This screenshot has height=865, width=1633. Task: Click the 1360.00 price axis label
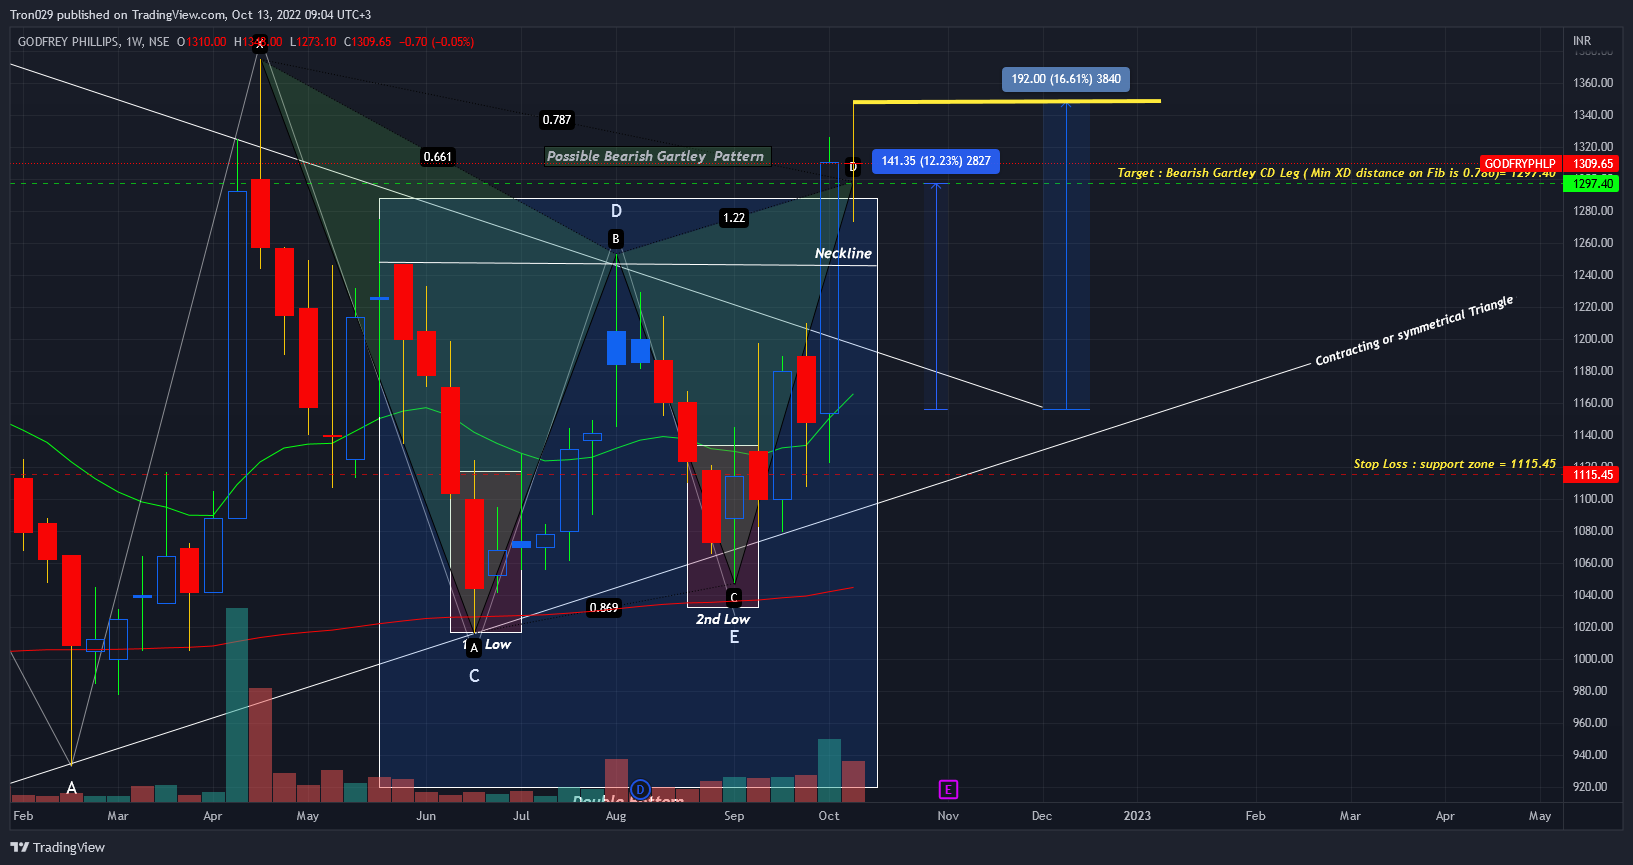coord(1593,83)
